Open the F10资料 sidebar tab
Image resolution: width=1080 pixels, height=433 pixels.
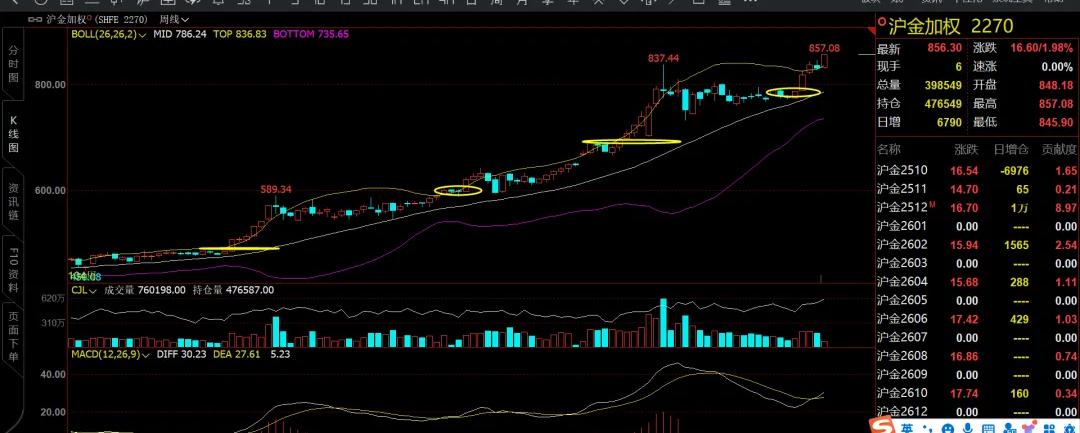click(x=13, y=268)
